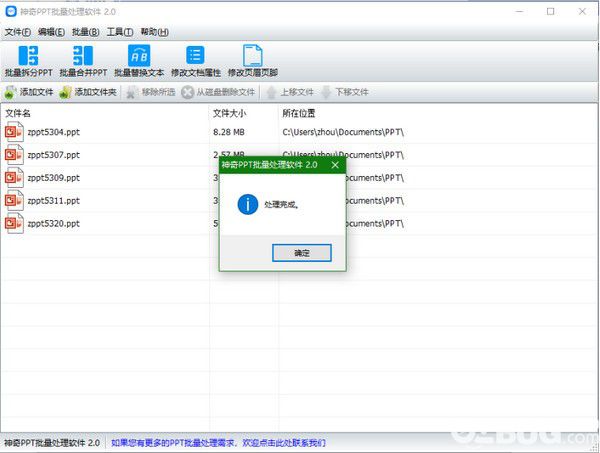Screen dimensions: 600x453
Task: Open the 文件(F) menu
Action: pyautogui.click(x=18, y=32)
